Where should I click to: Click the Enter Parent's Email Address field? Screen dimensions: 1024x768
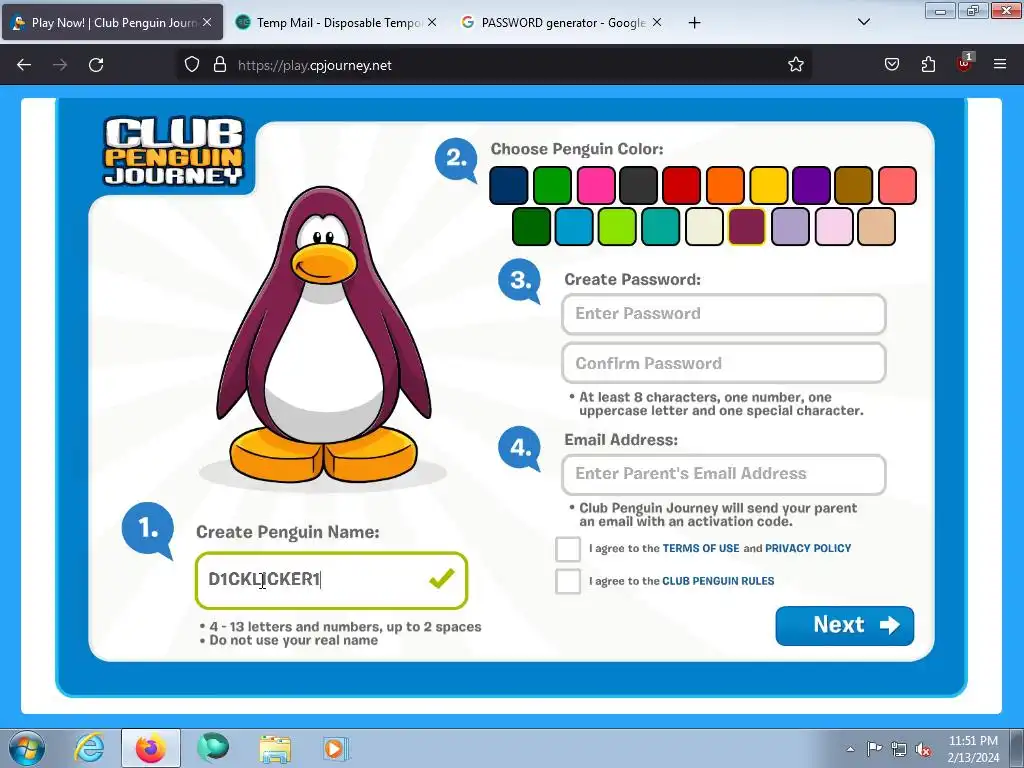pyautogui.click(x=724, y=474)
